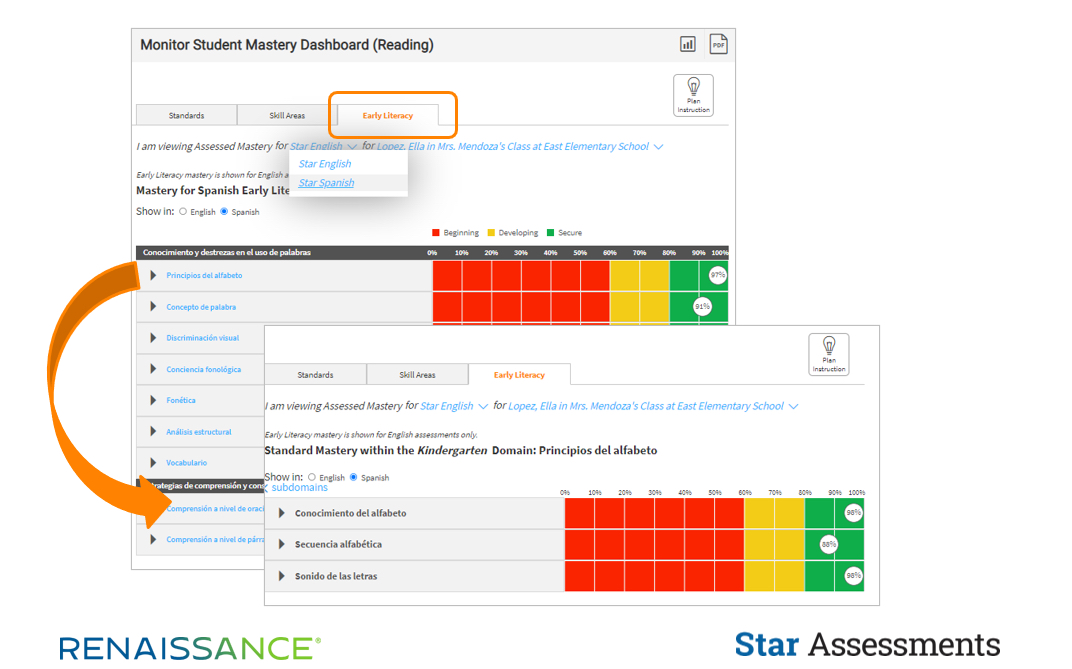
Task: Click the red Beginning legend swatch
Action: (436, 232)
